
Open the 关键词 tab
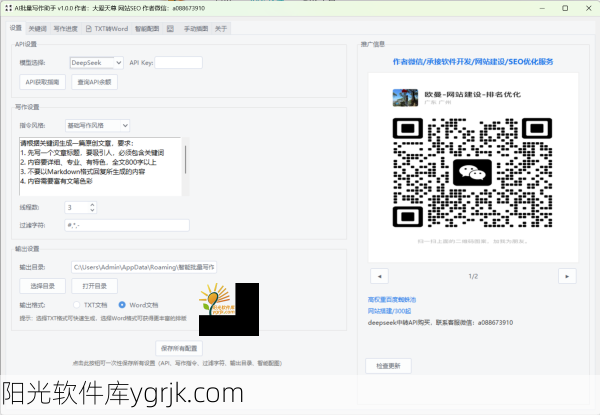[38, 29]
